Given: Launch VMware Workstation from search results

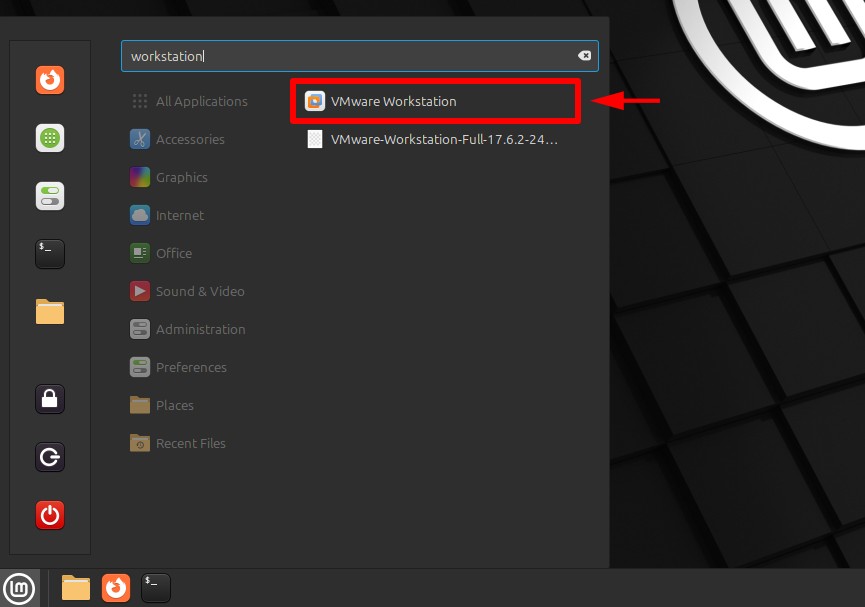Looking at the screenshot, I should click(x=435, y=101).
